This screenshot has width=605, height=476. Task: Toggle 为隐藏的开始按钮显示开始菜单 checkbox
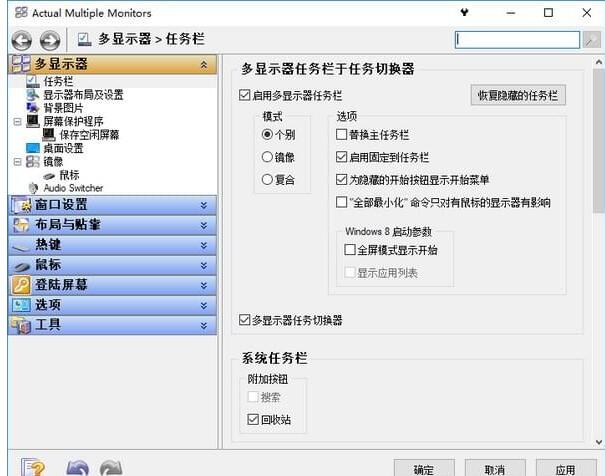coord(341,179)
